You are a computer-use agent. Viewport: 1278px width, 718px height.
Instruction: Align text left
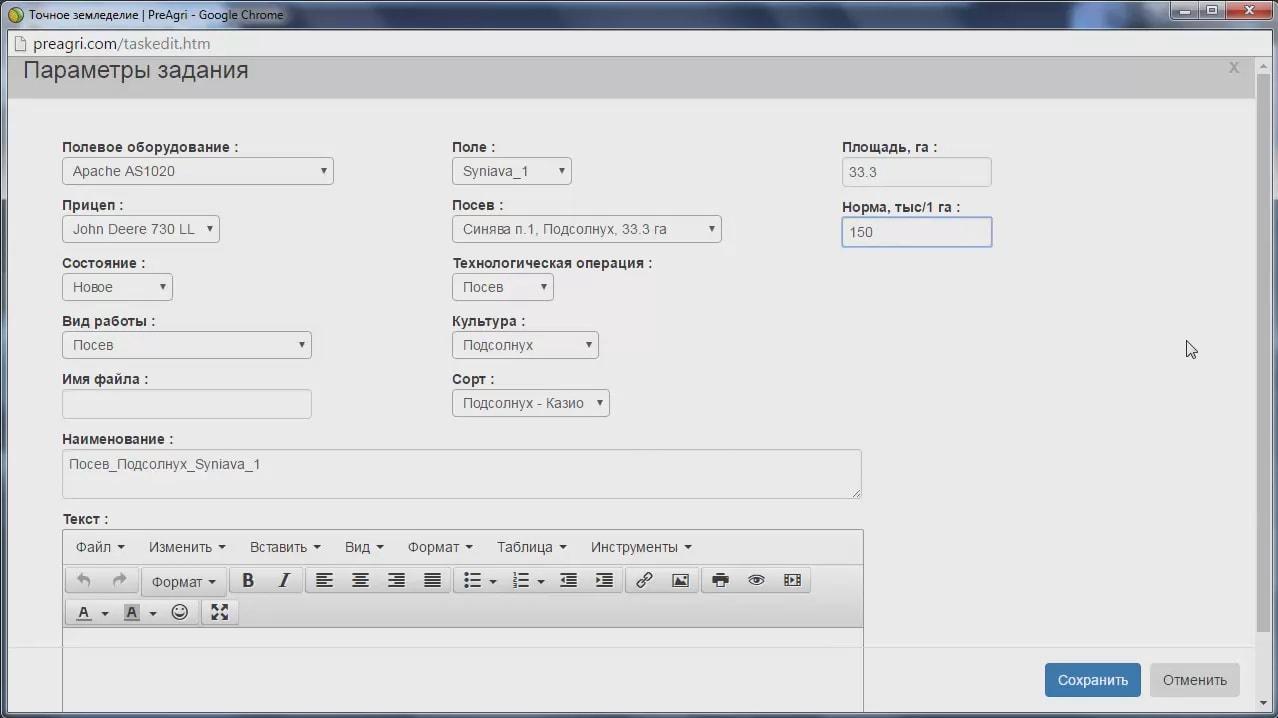[324, 581]
